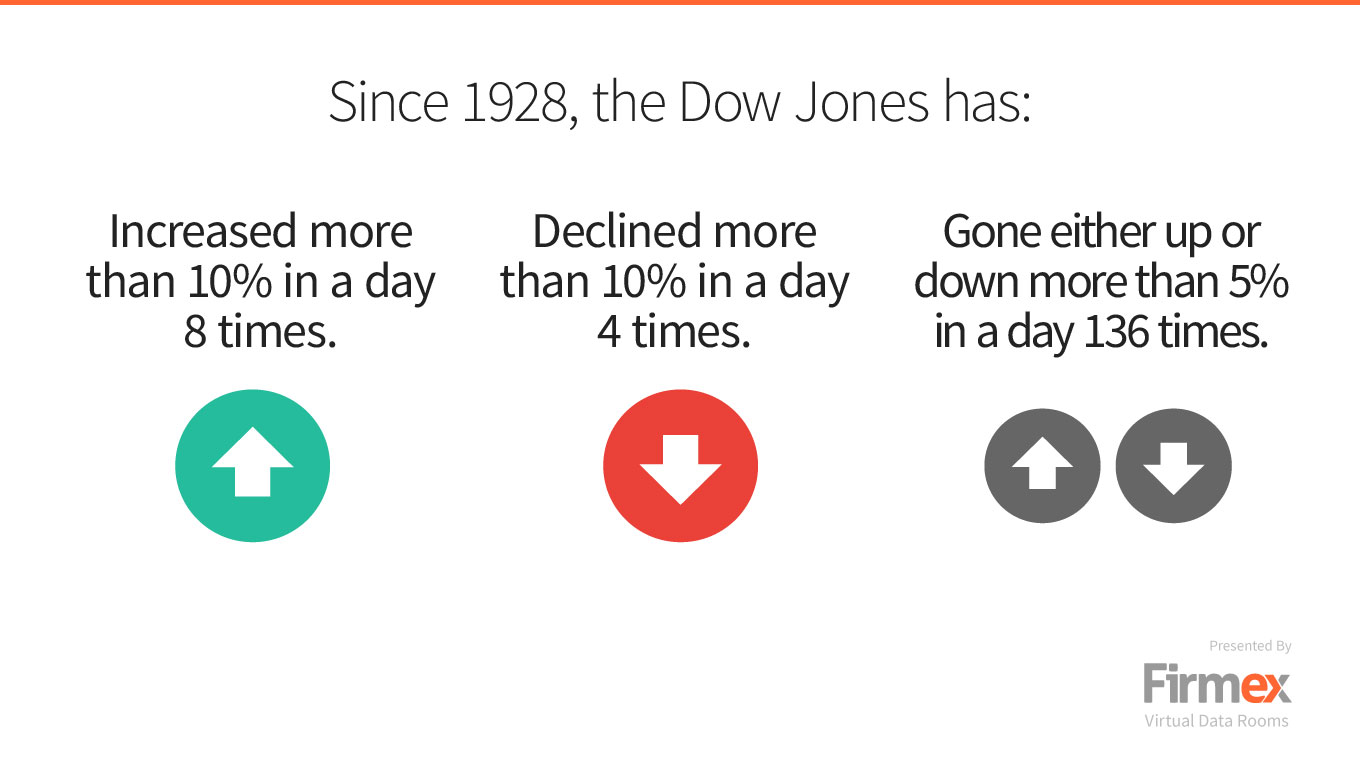Click the green up-arrow circle icon
The image size is (1360, 765).
click(253, 465)
